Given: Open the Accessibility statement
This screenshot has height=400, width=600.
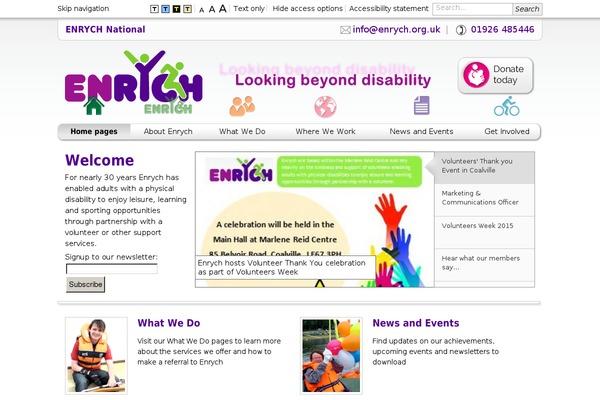Looking at the screenshot, I should point(389,8).
